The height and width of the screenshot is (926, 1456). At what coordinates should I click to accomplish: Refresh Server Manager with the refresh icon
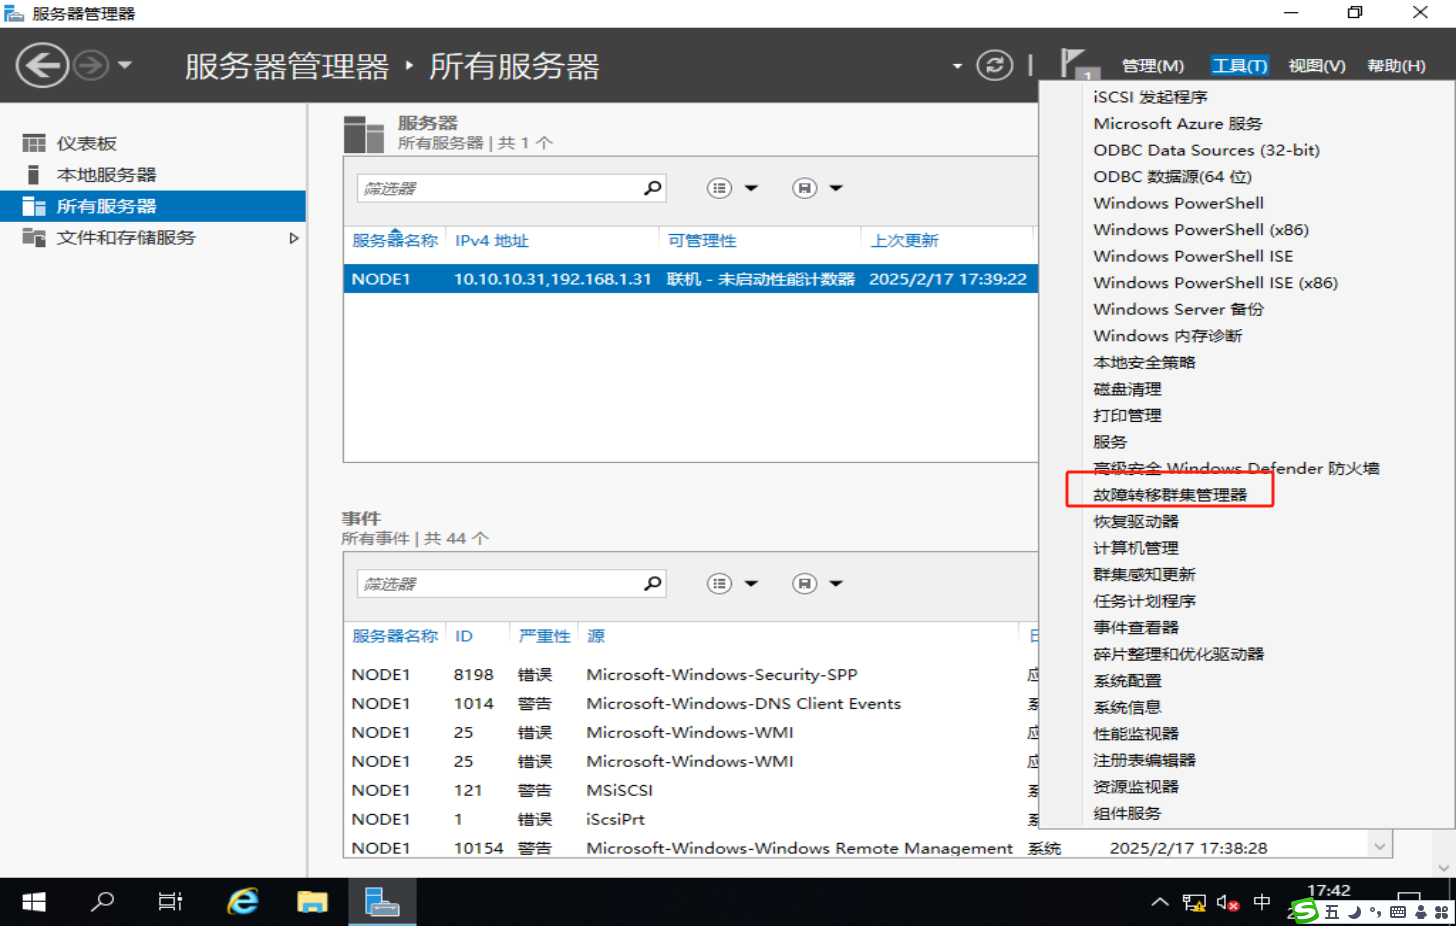(x=994, y=66)
